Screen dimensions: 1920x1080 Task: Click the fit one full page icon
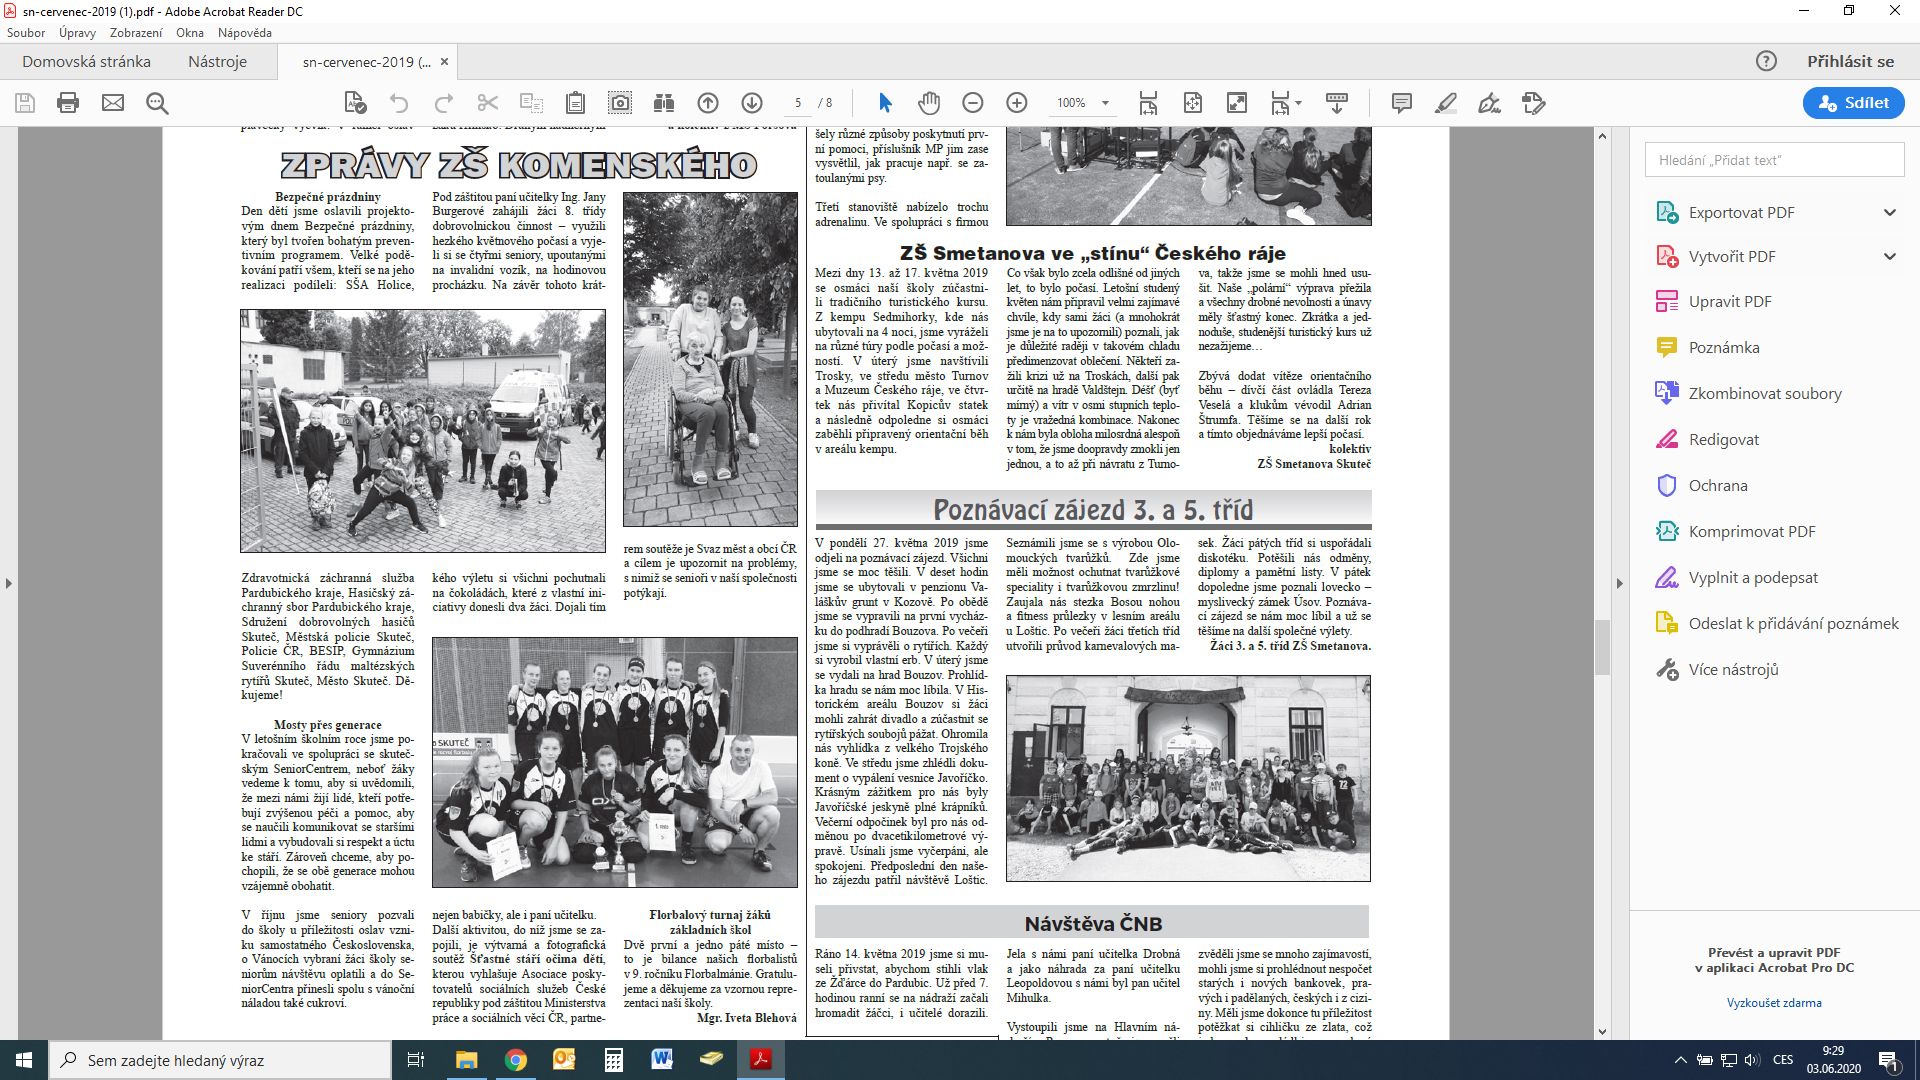[1193, 103]
